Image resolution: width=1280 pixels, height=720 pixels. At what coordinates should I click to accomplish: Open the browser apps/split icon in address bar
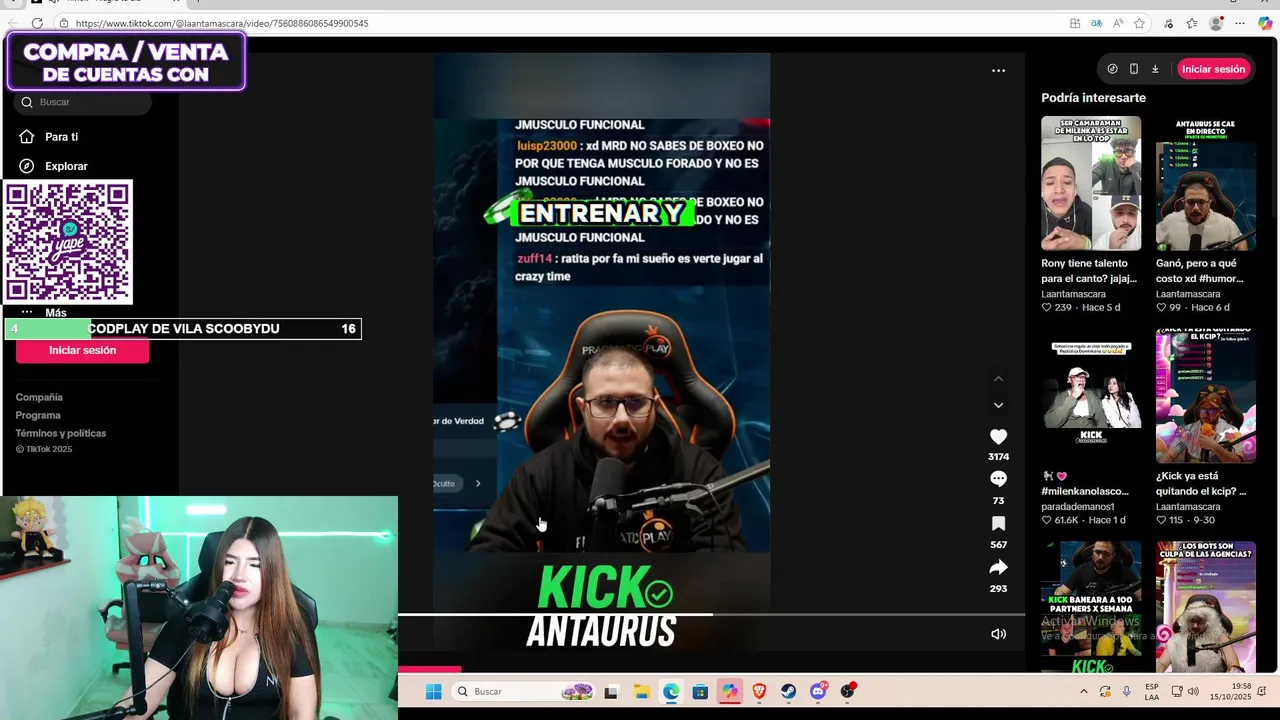[x=1075, y=23]
